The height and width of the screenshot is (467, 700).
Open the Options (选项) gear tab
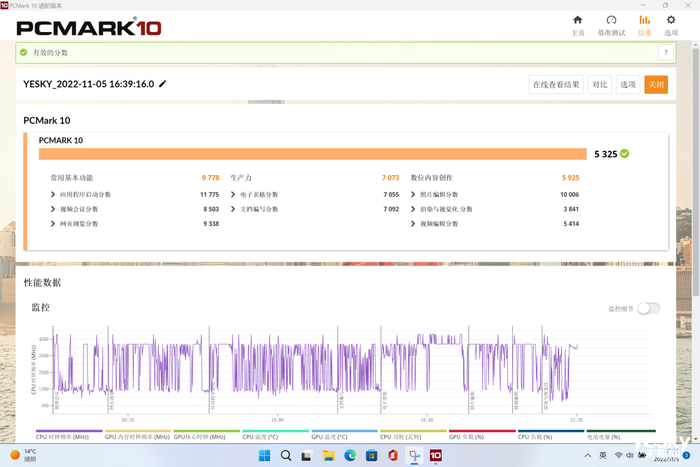[671, 25]
